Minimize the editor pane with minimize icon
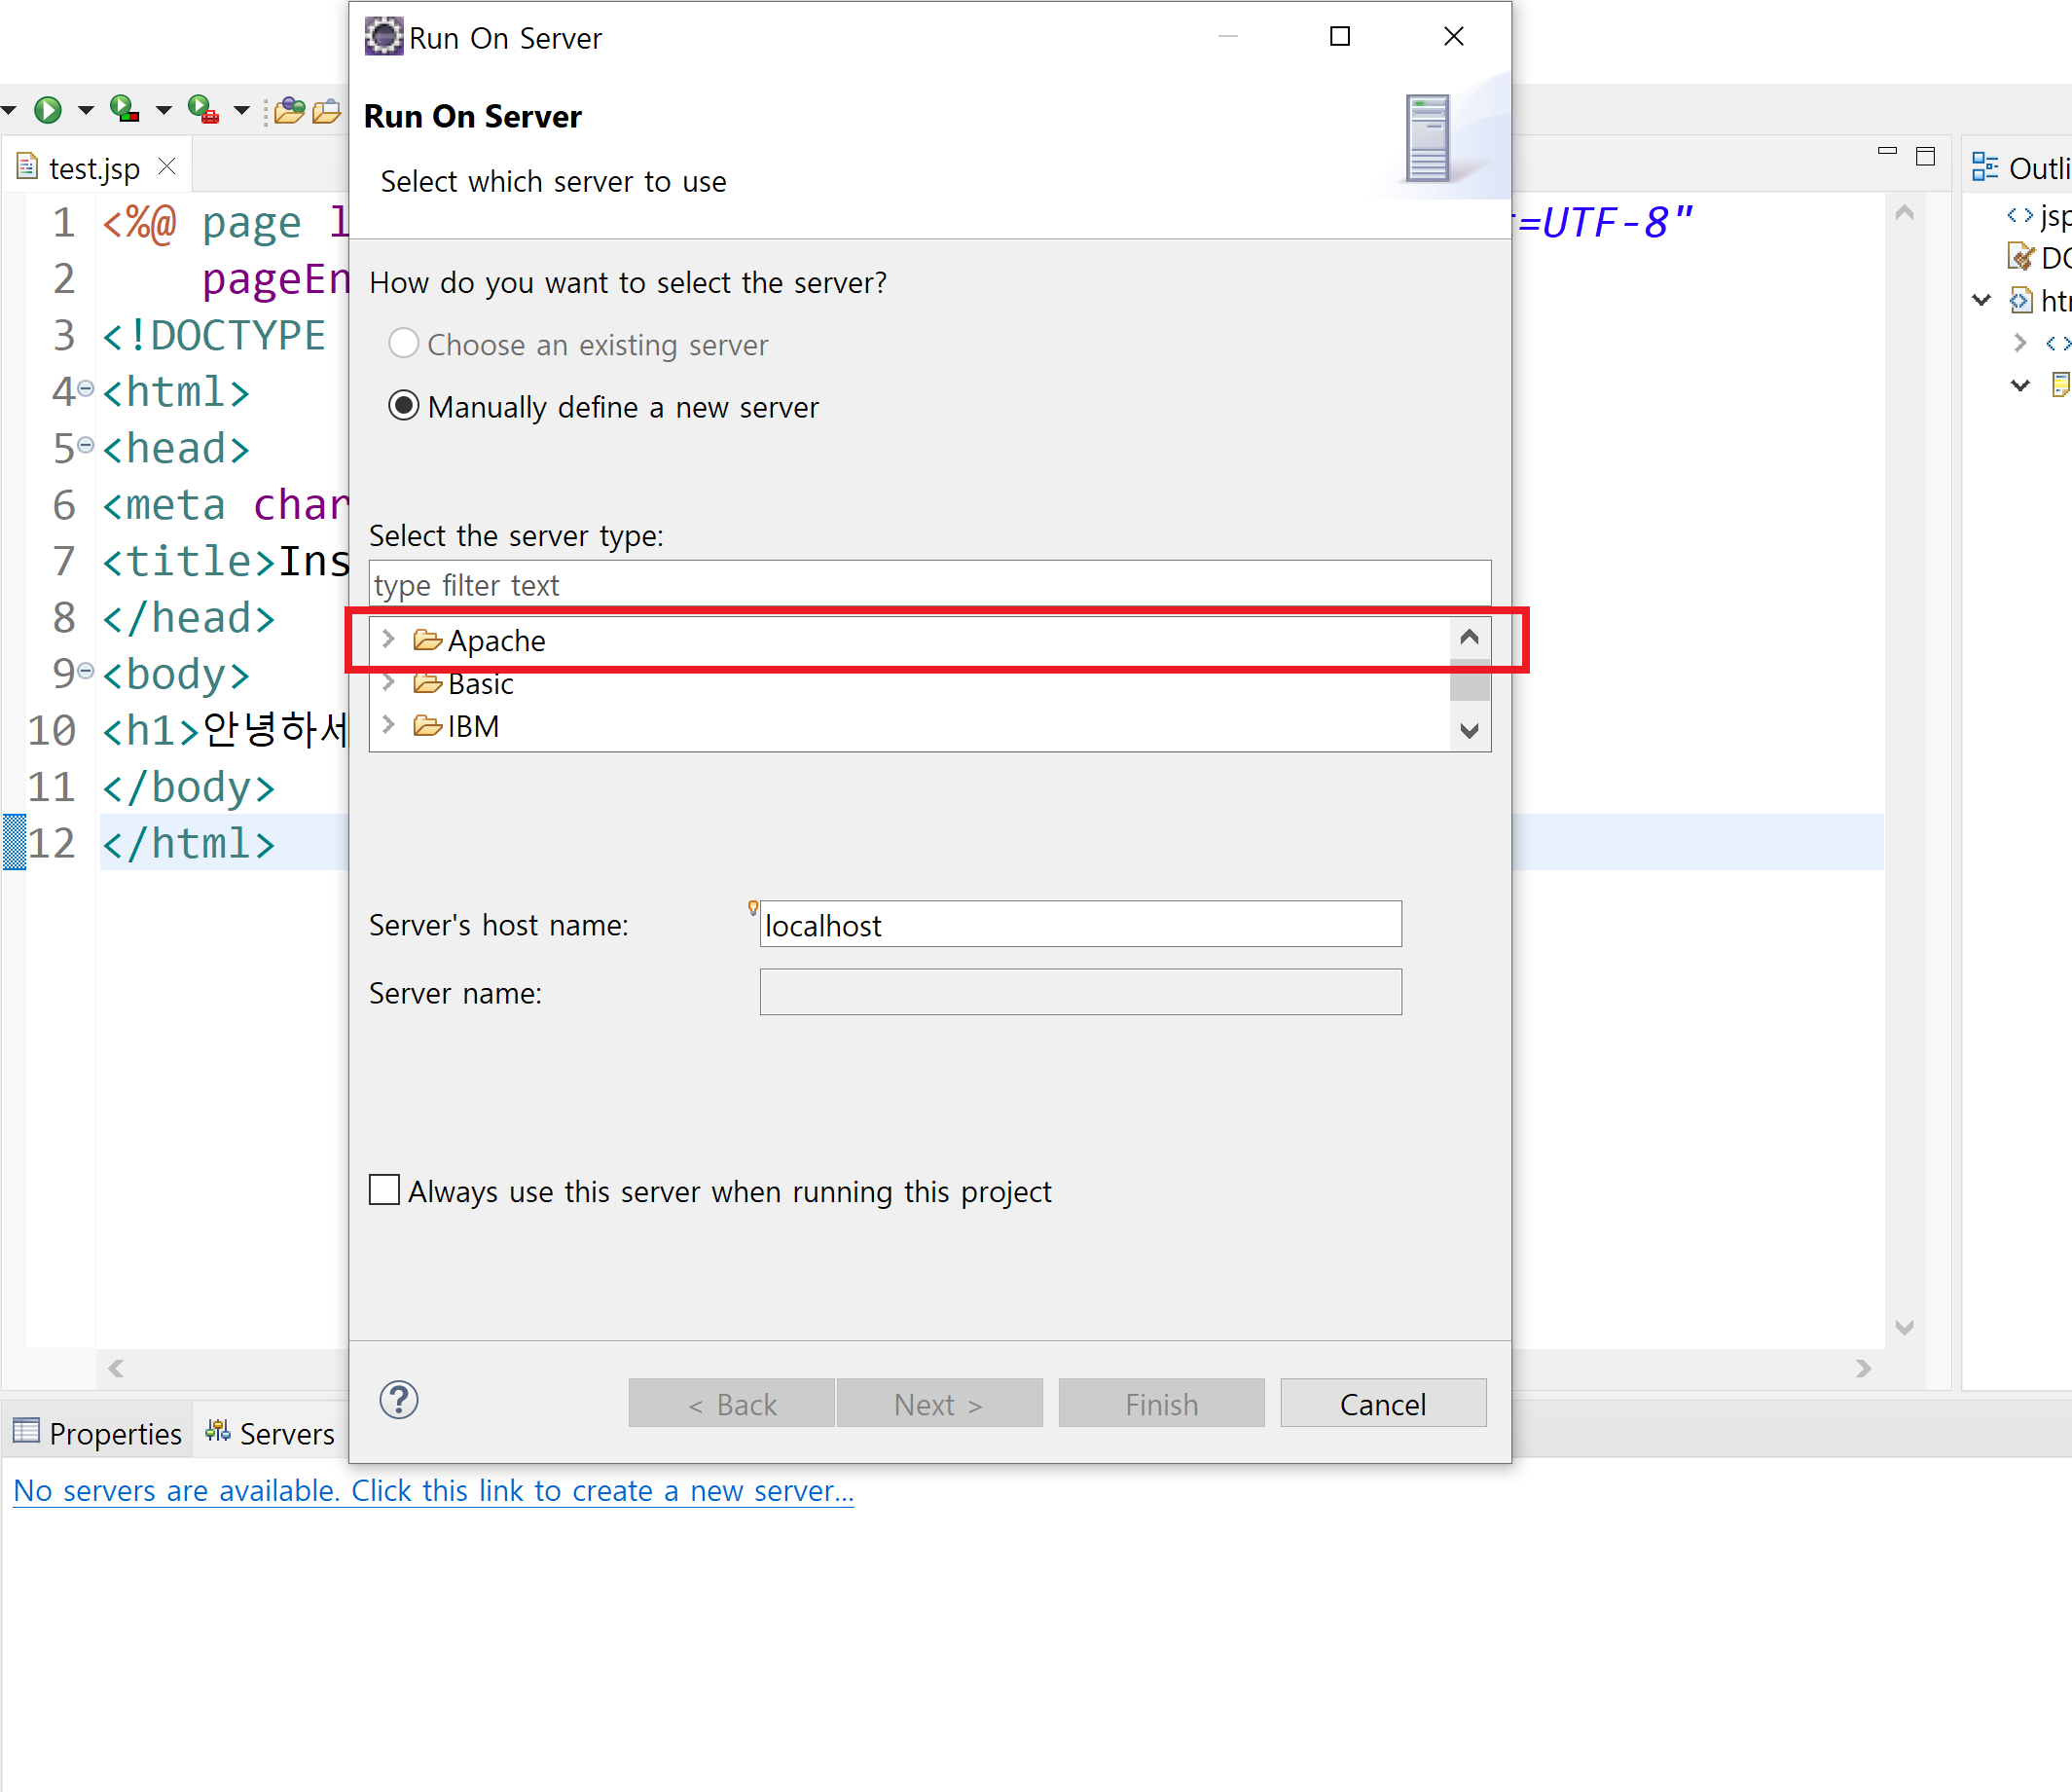Image resolution: width=2072 pixels, height=1792 pixels. tap(1887, 153)
